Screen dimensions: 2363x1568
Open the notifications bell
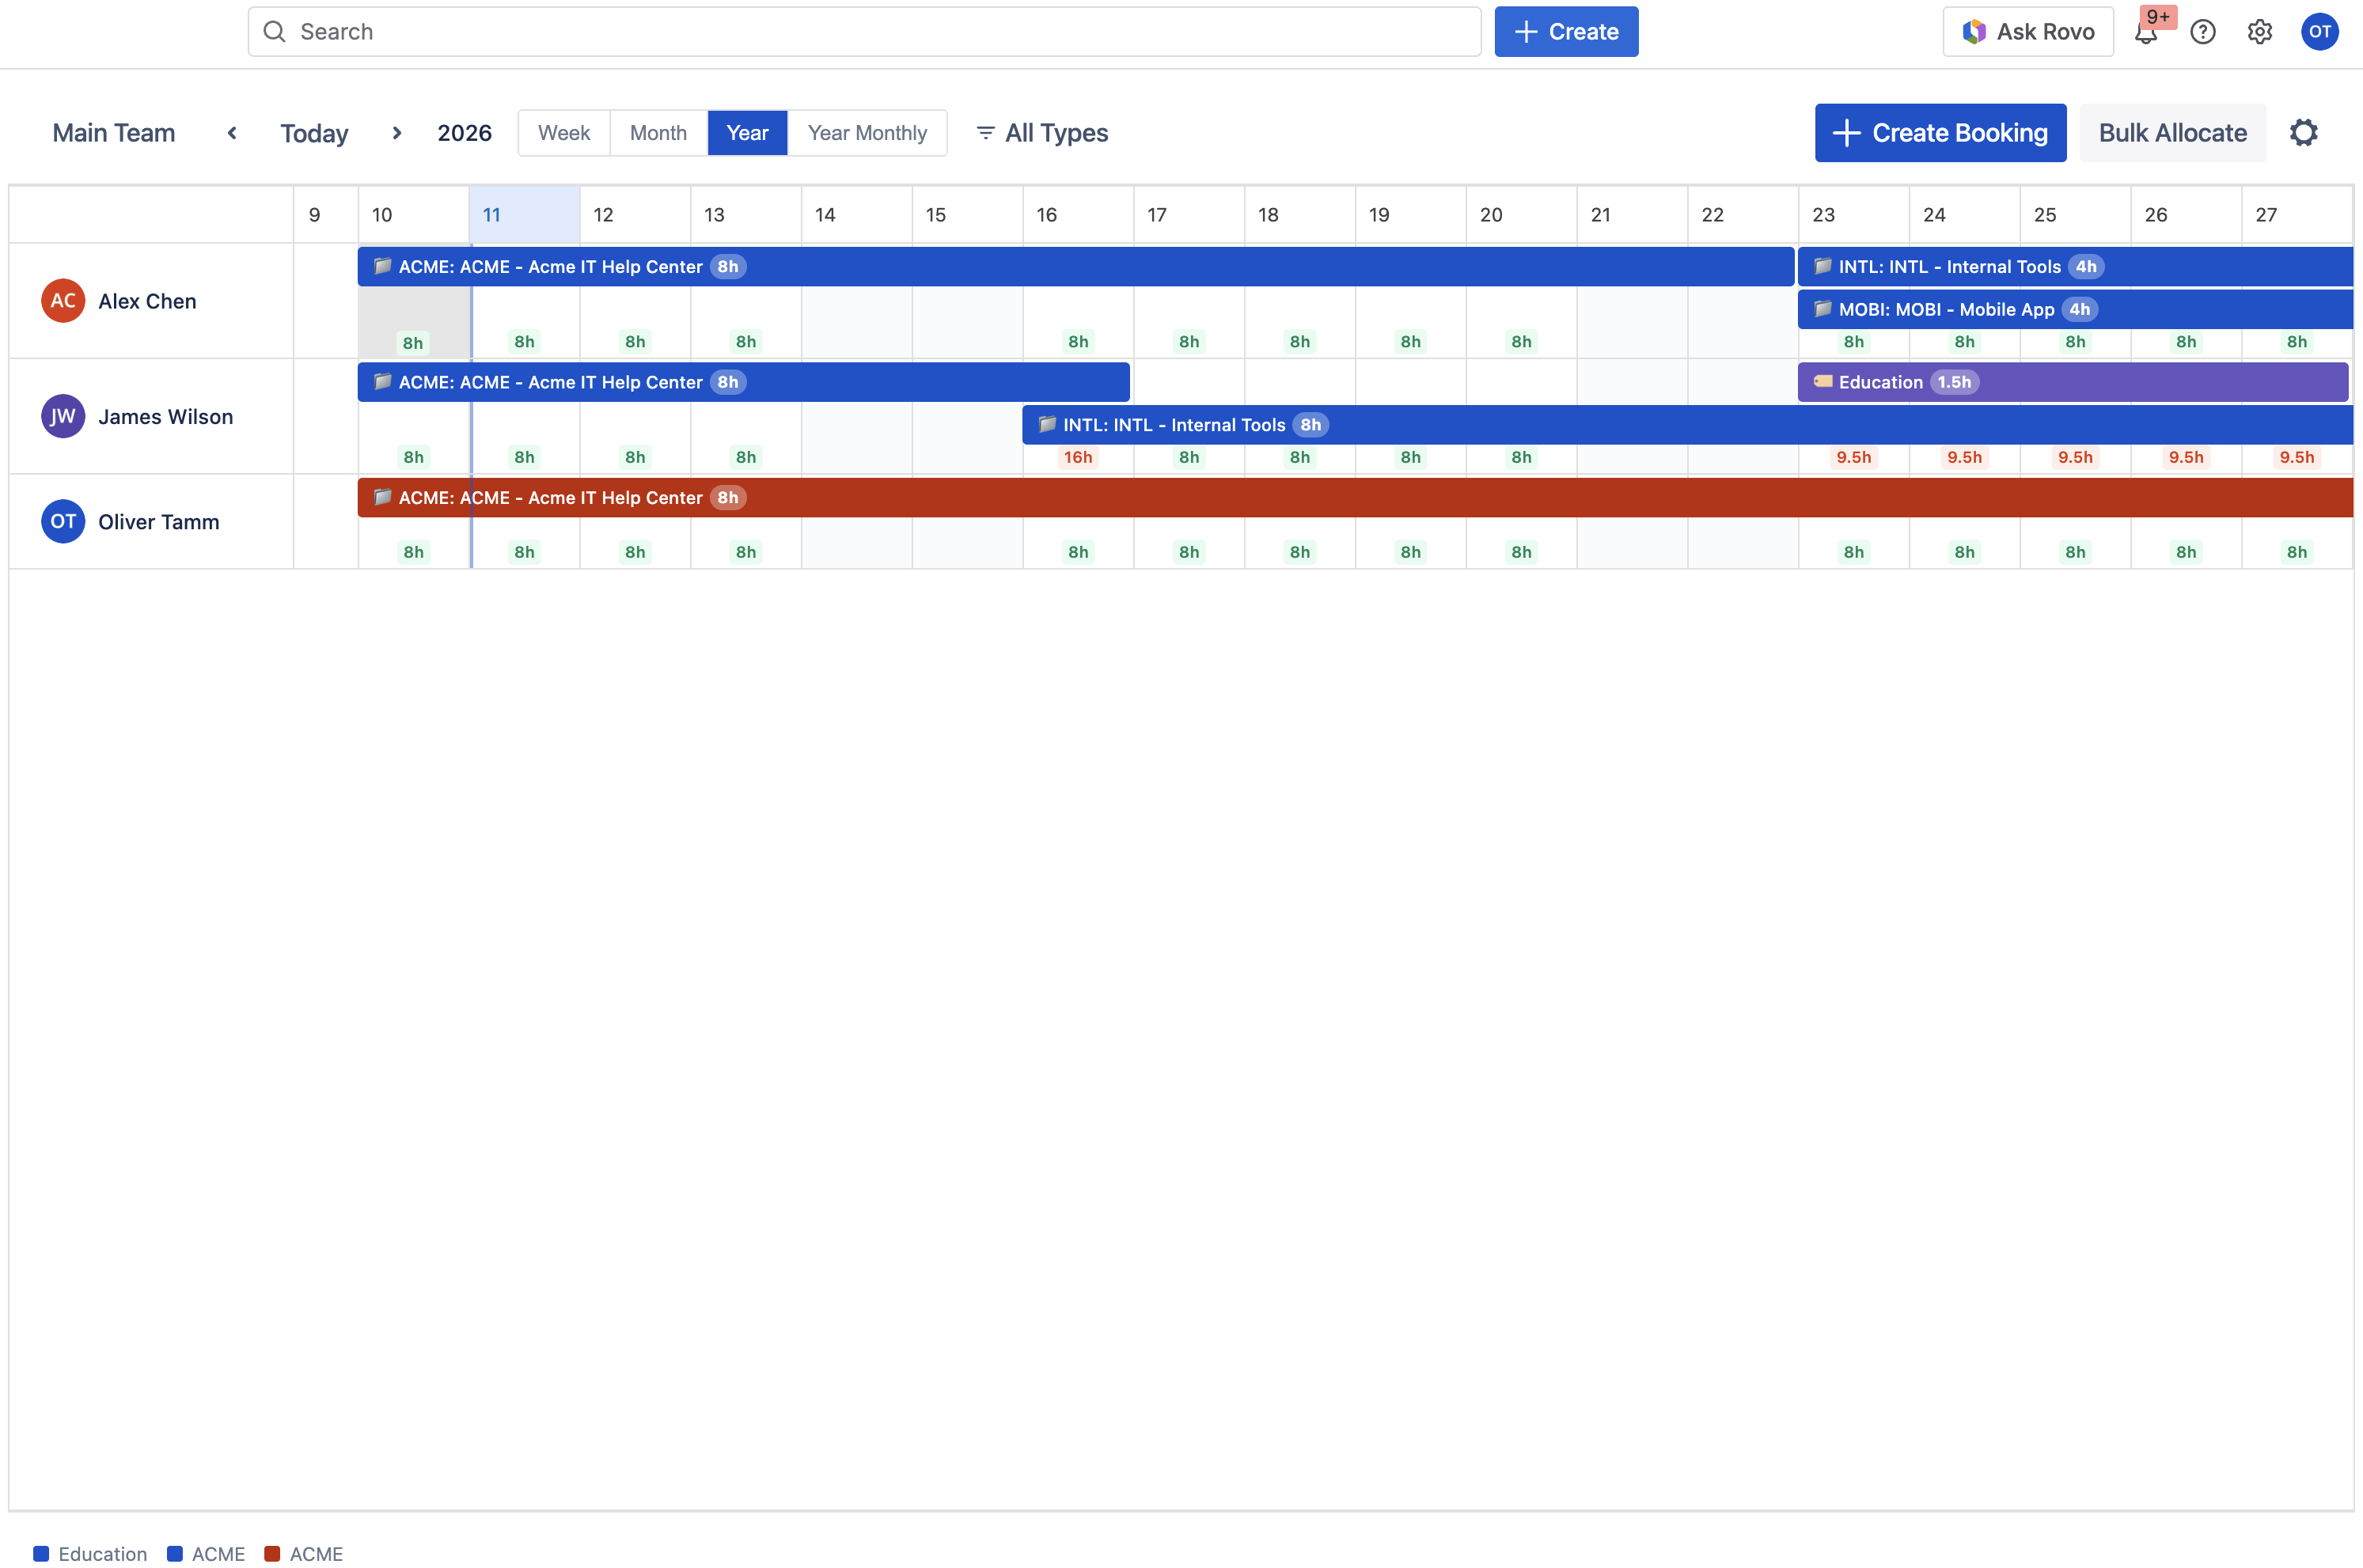pyautogui.click(x=2147, y=33)
